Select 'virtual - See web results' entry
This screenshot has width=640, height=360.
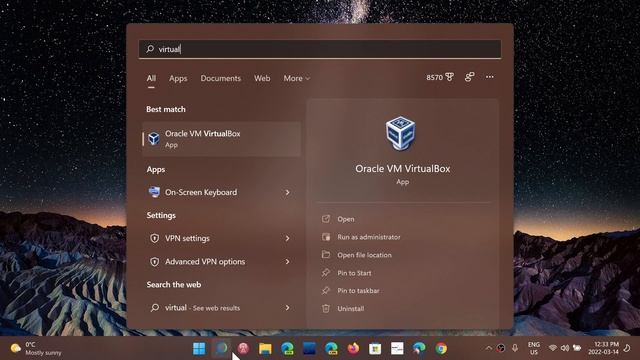point(221,308)
